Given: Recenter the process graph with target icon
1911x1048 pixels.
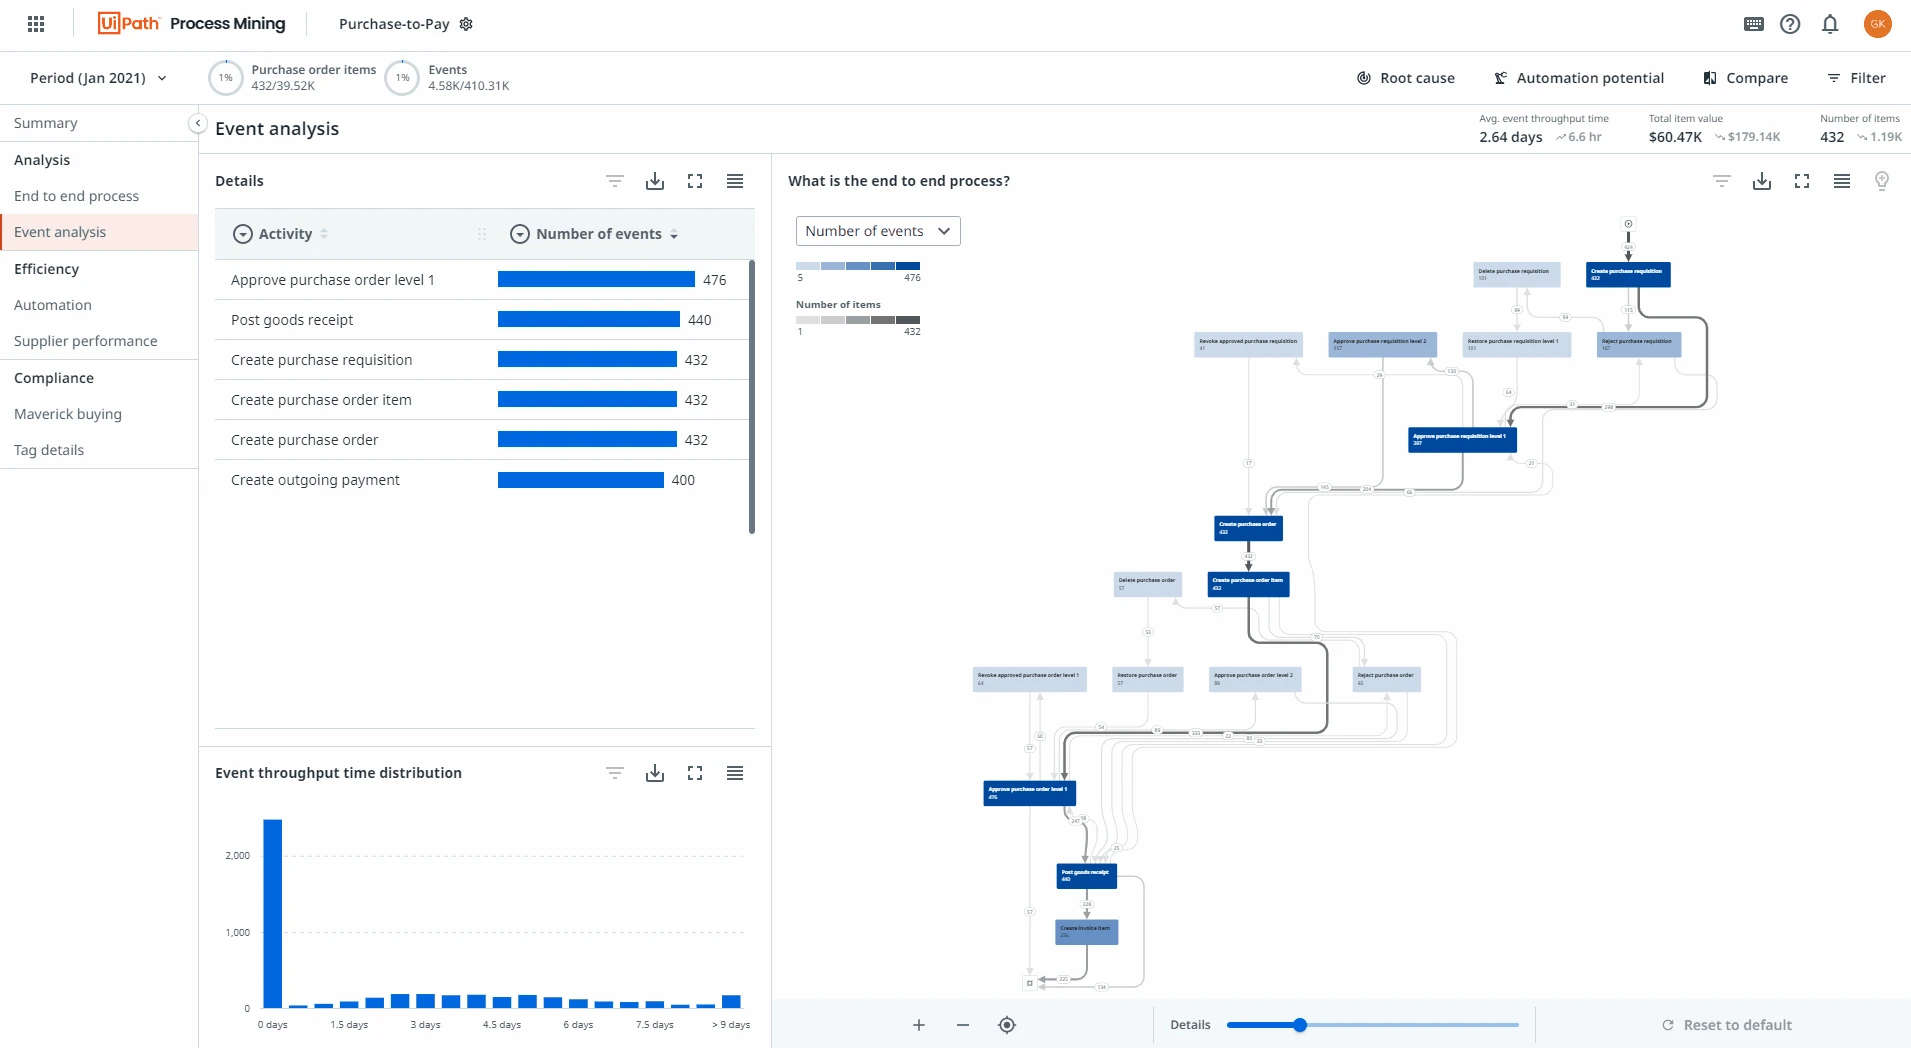Looking at the screenshot, I should click(x=1007, y=1025).
